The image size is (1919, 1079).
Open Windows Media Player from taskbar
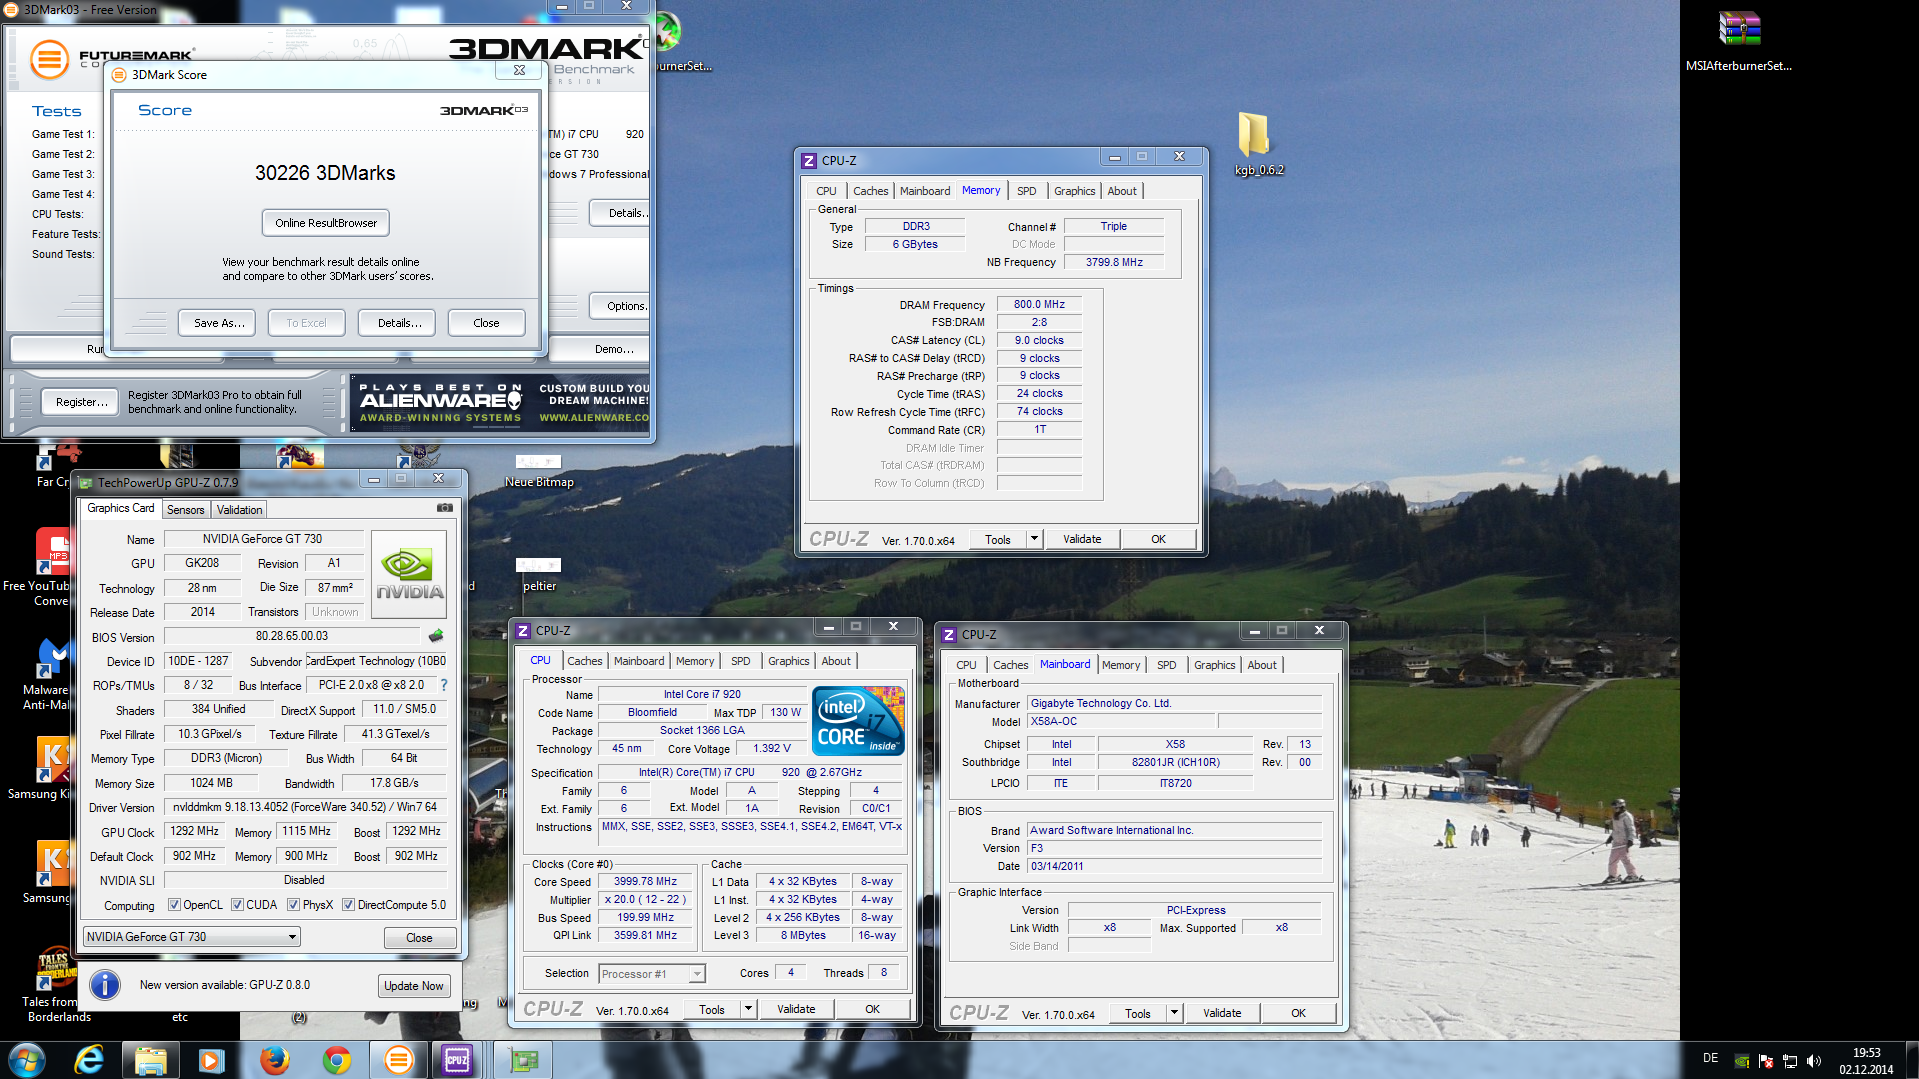pyautogui.click(x=211, y=1060)
